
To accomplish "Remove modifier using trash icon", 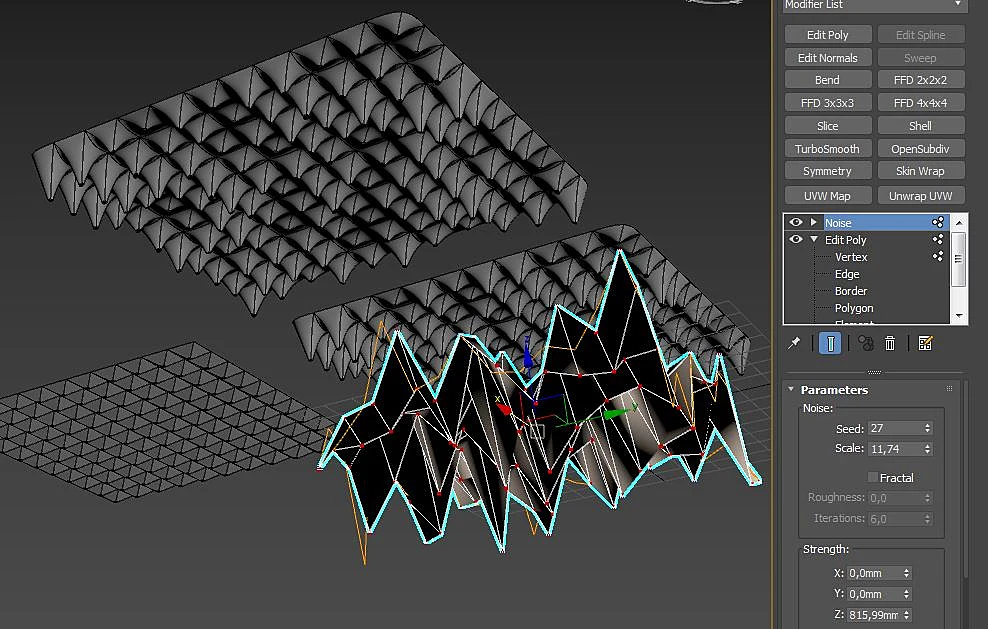I will coord(890,343).
